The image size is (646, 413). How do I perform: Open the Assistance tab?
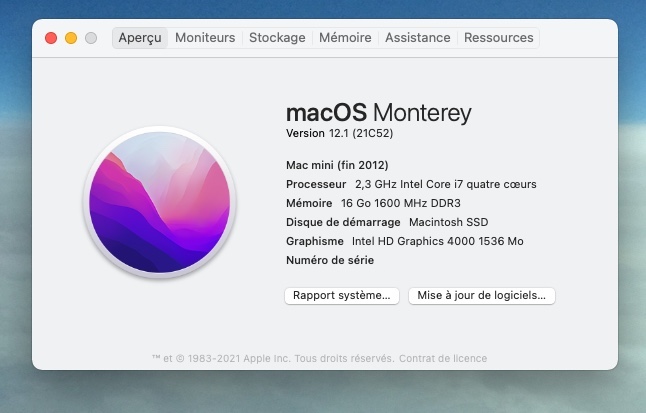[418, 38]
